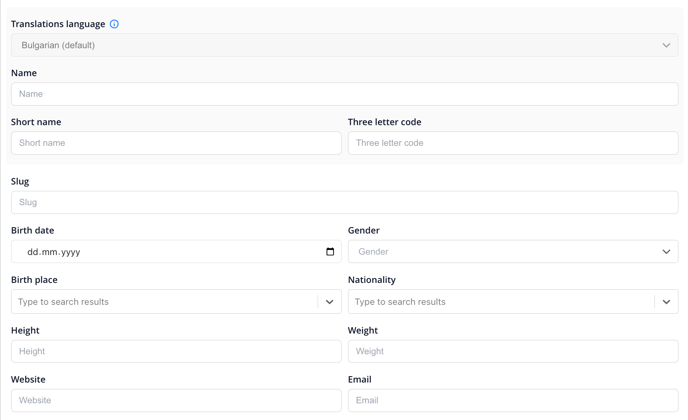Click into the Weight field

[513, 351]
